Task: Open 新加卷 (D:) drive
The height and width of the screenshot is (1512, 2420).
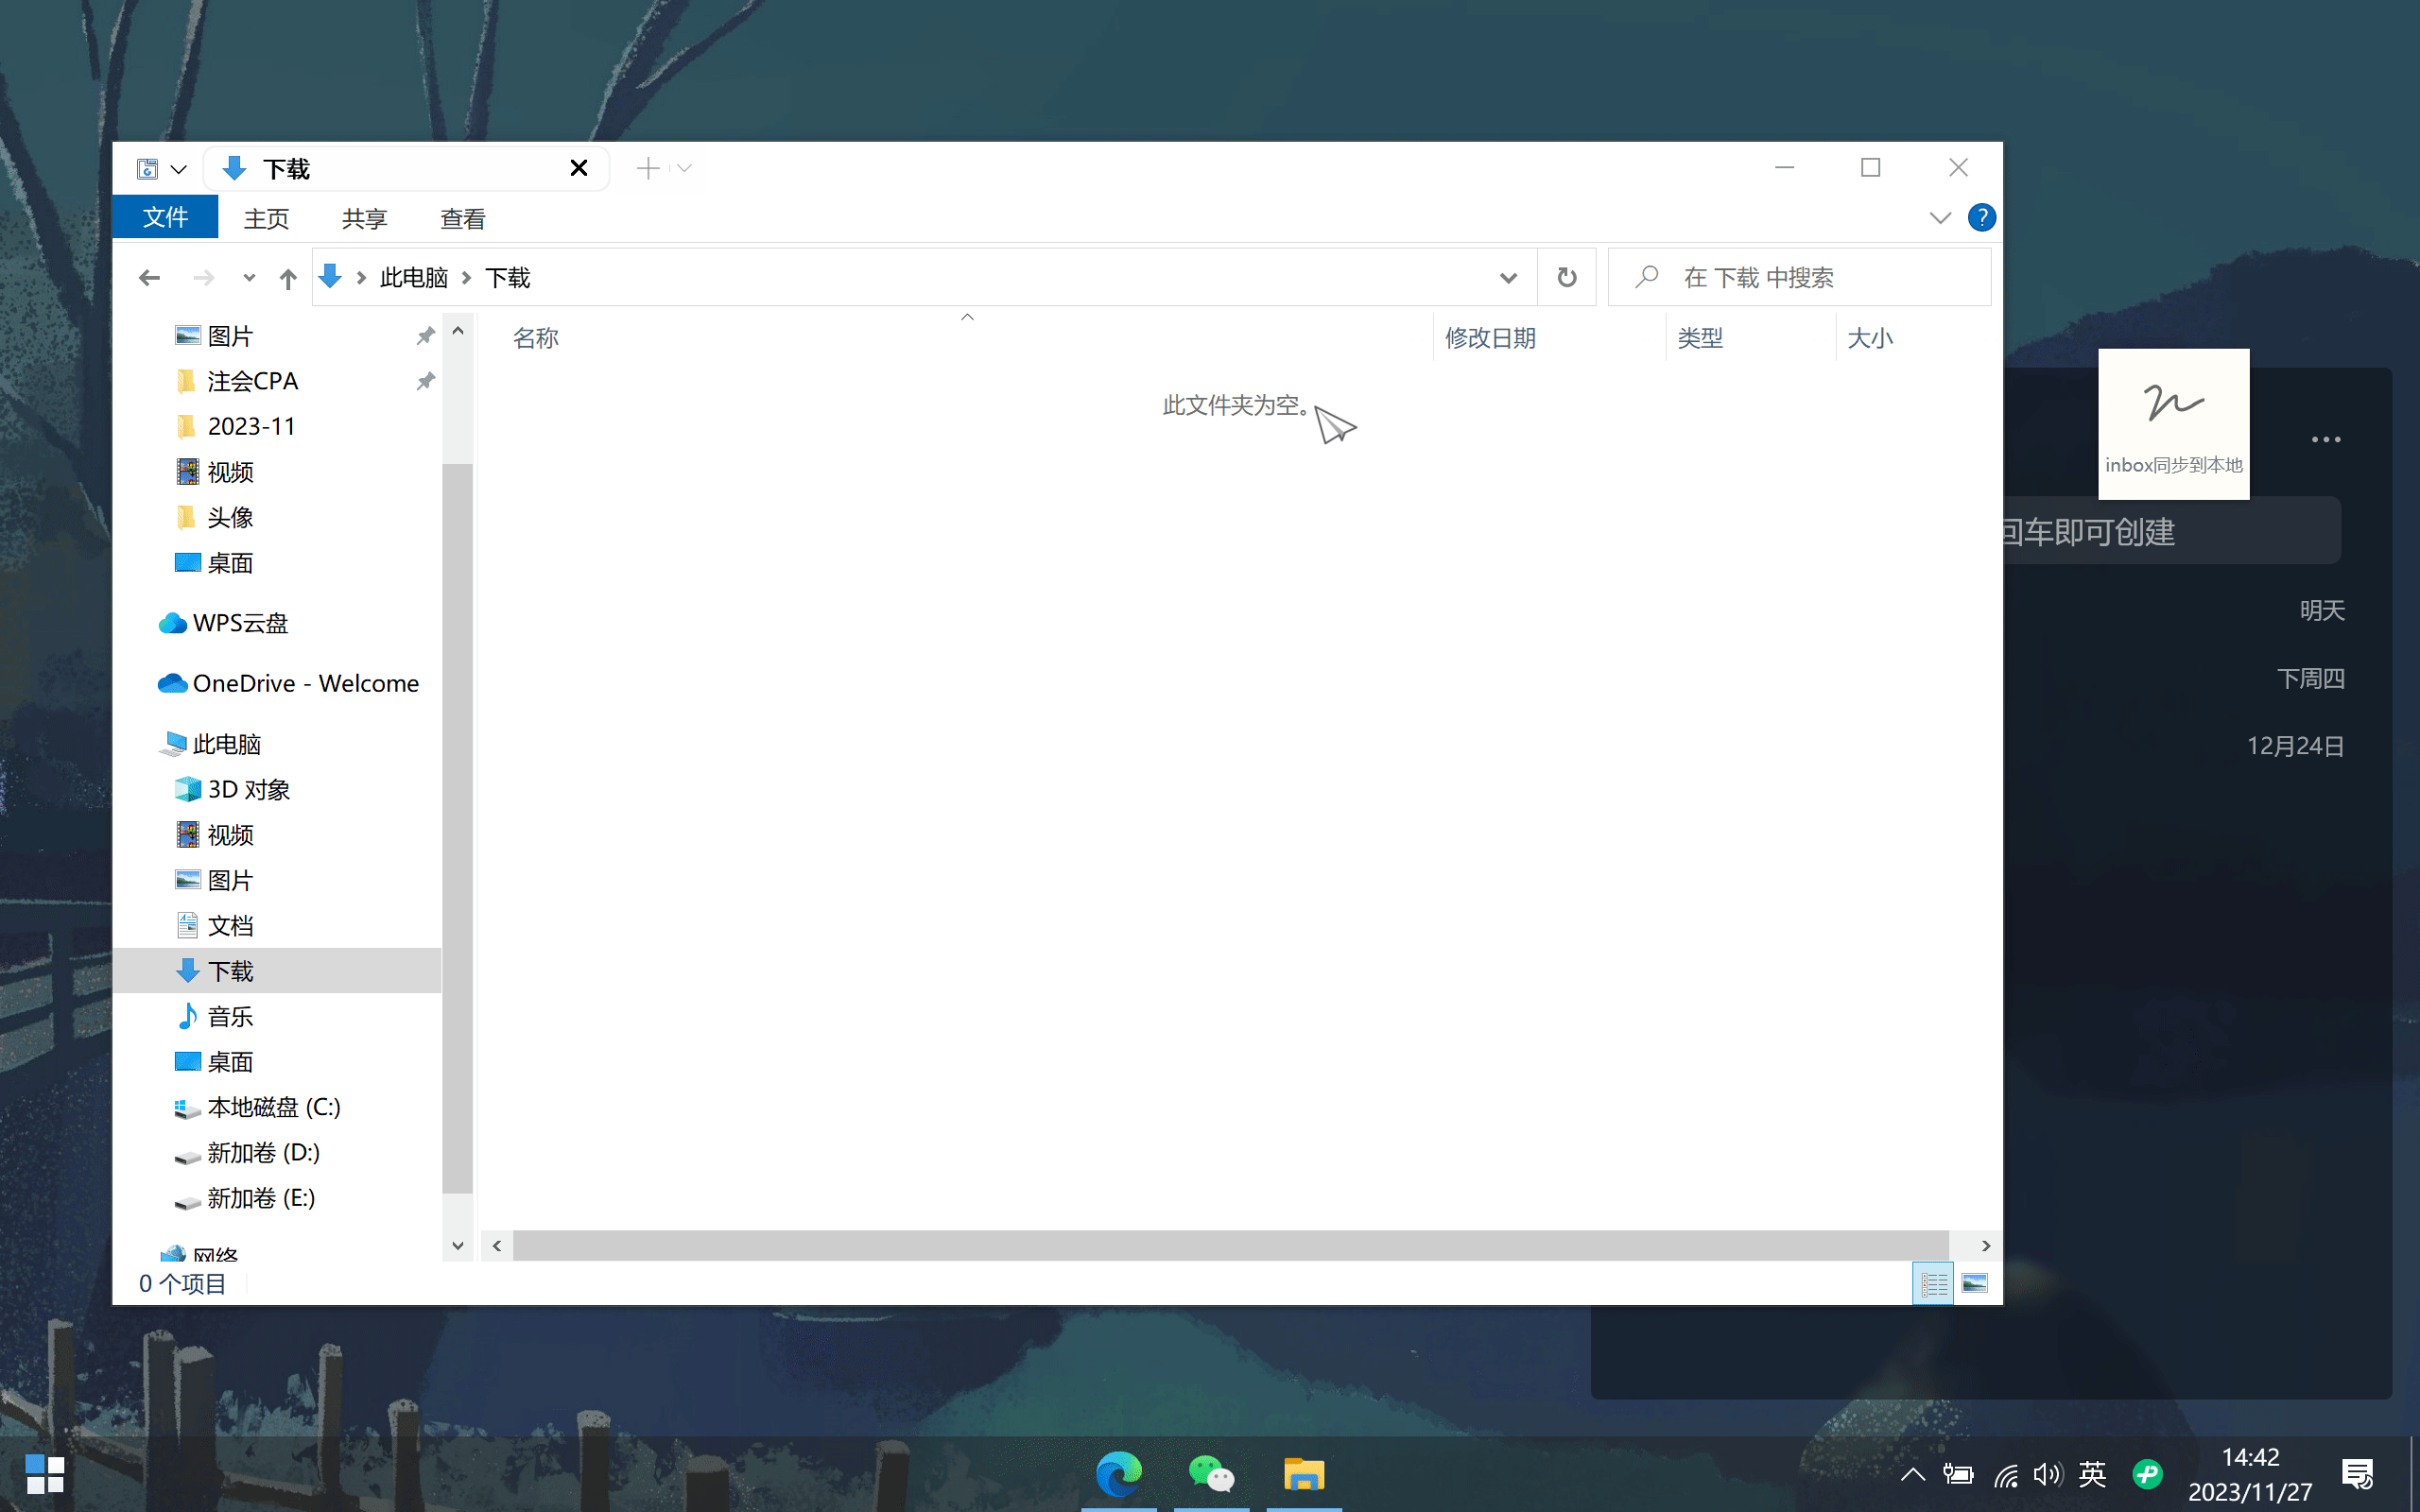Action: click(263, 1153)
